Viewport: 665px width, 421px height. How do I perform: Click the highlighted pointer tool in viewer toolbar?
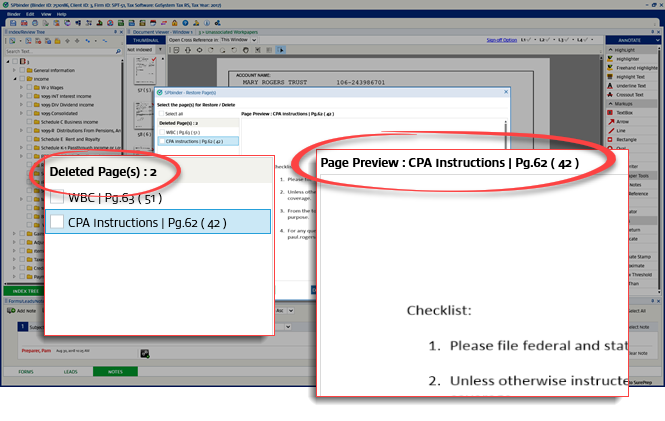pyautogui.click(x=280, y=50)
